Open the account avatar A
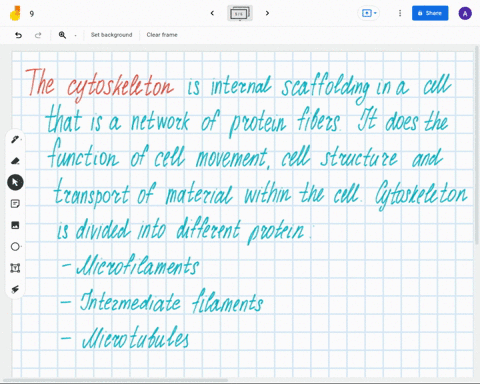 465,13
